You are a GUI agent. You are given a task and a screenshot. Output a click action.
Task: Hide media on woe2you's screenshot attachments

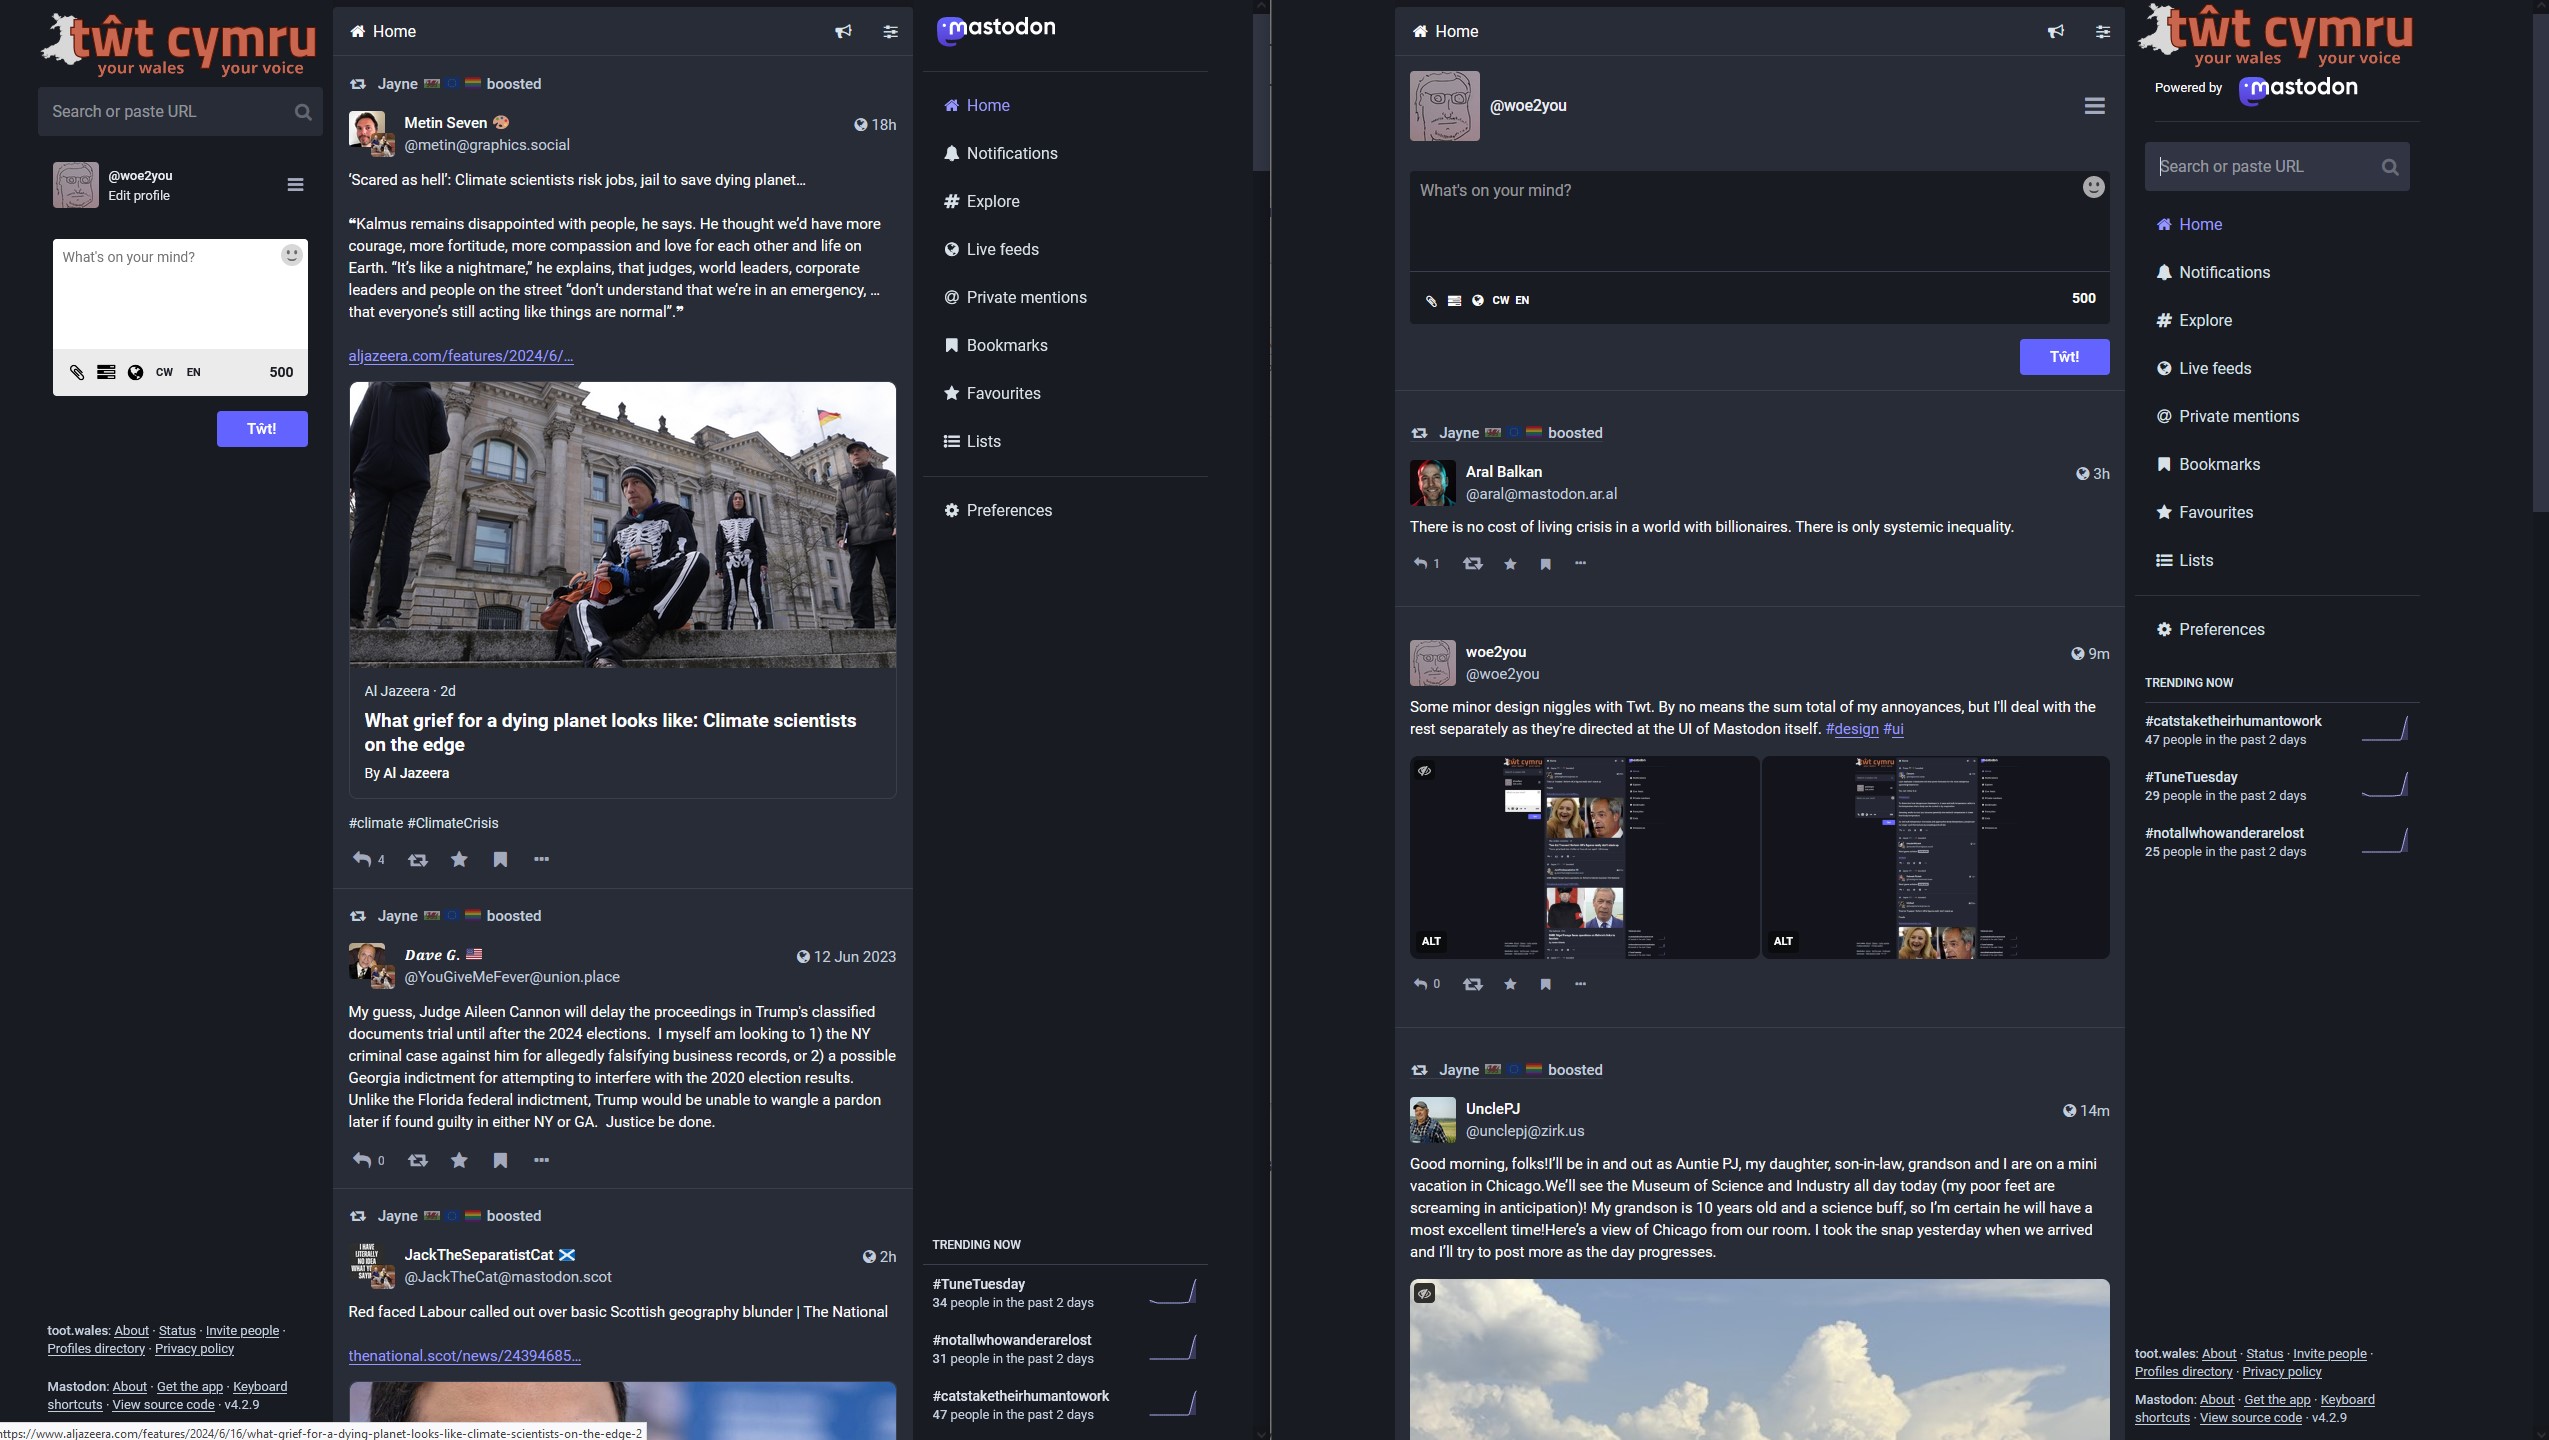1425,770
